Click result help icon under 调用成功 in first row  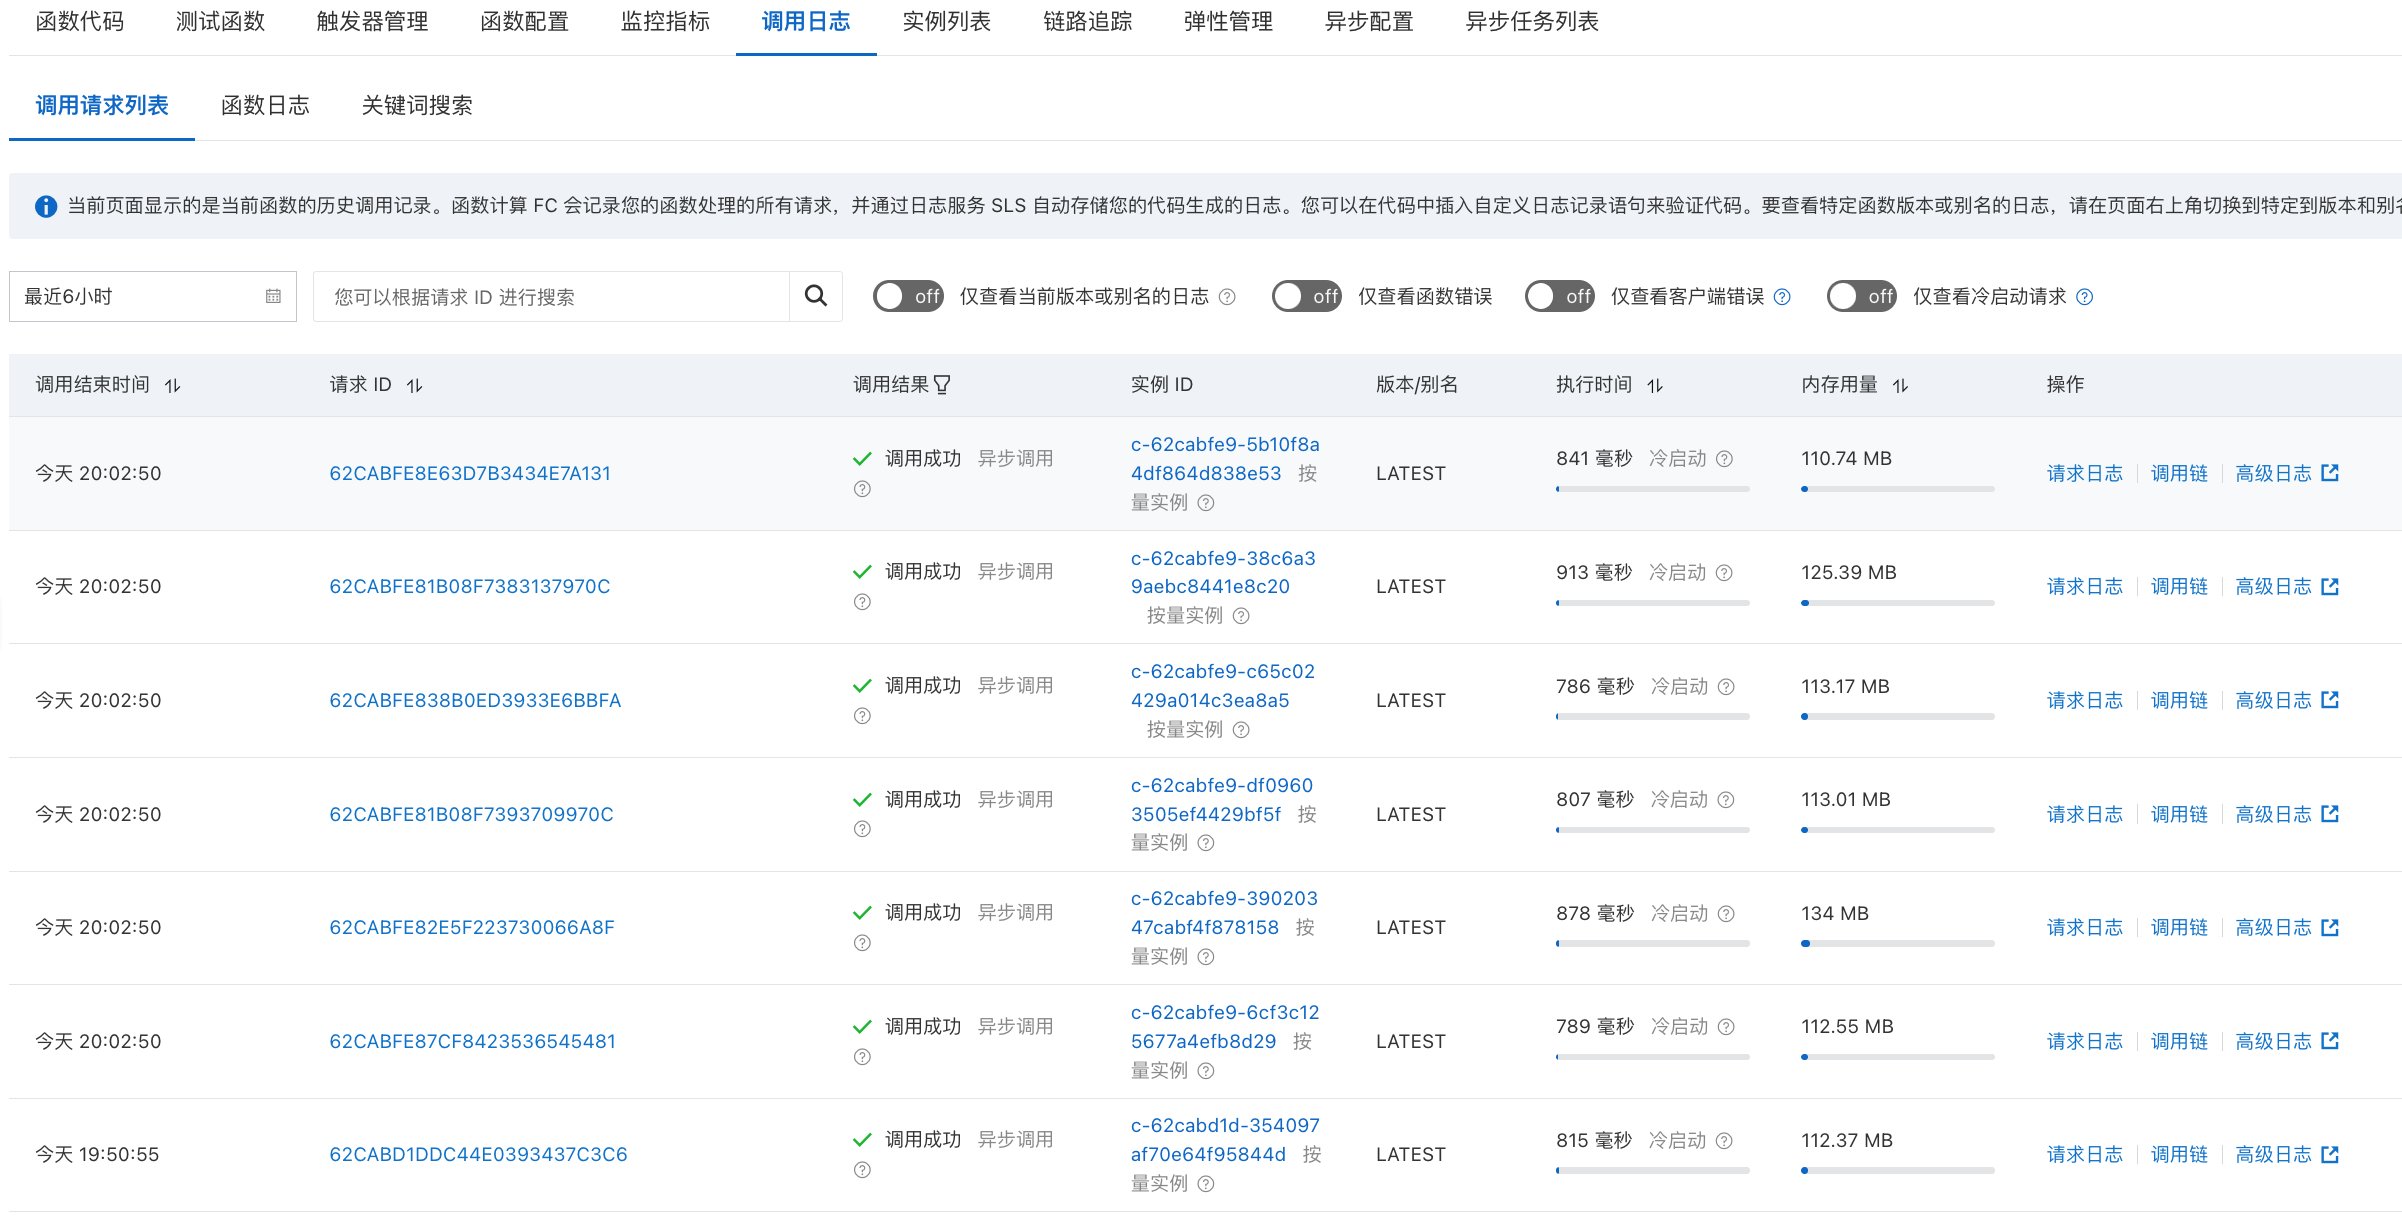coord(862,489)
